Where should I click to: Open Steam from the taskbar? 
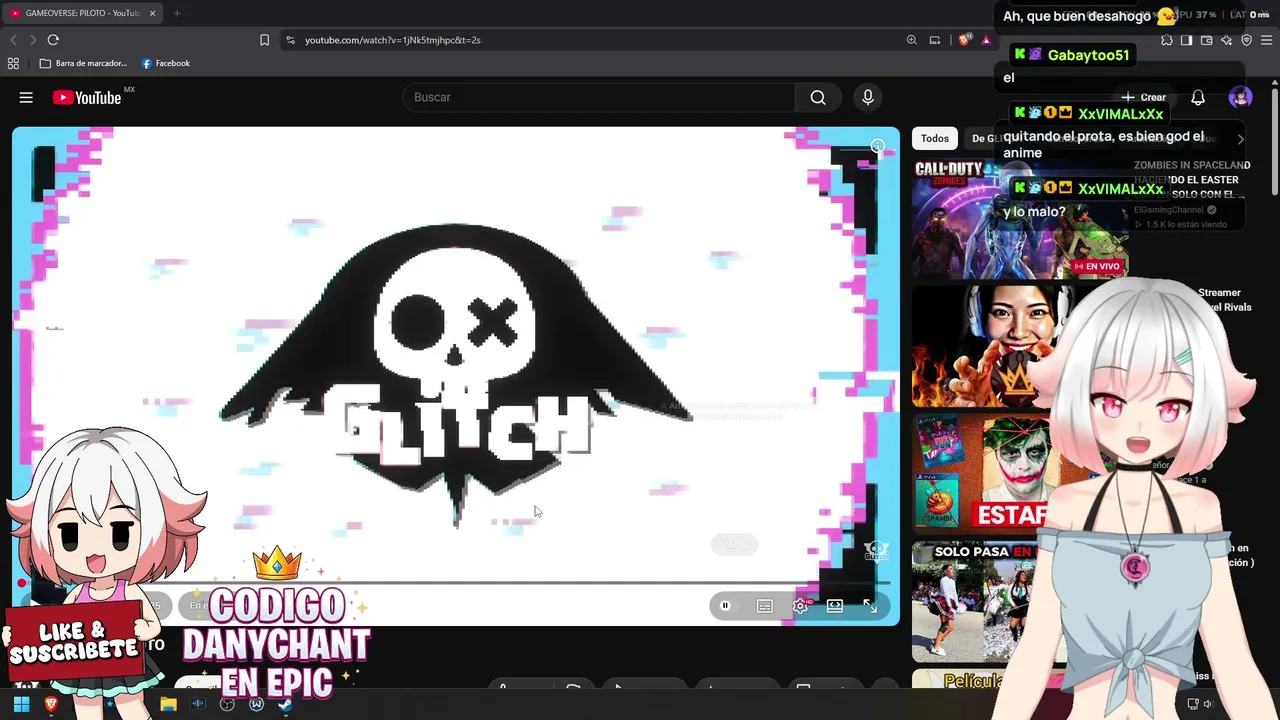coord(285,704)
